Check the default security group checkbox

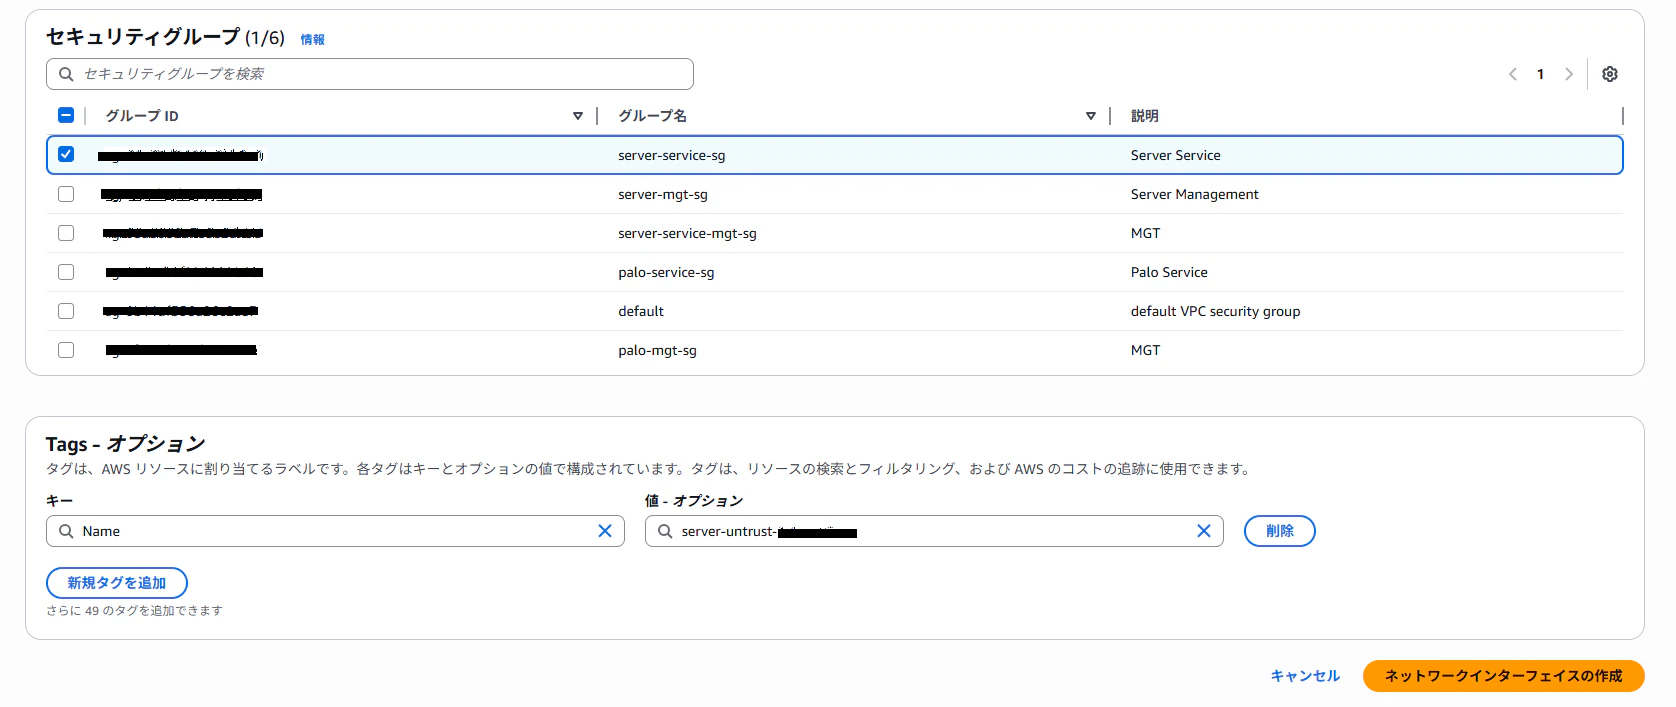pos(66,311)
